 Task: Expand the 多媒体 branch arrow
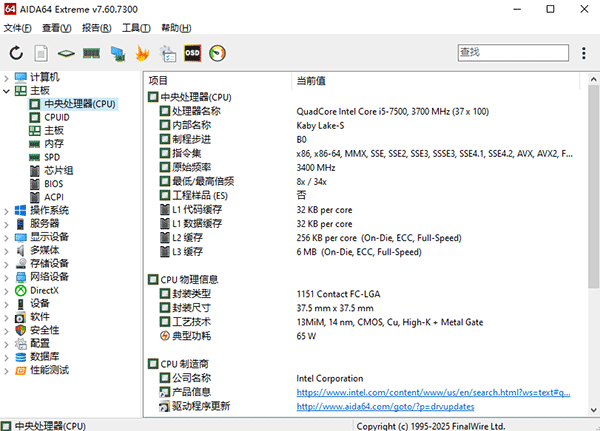(6, 251)
